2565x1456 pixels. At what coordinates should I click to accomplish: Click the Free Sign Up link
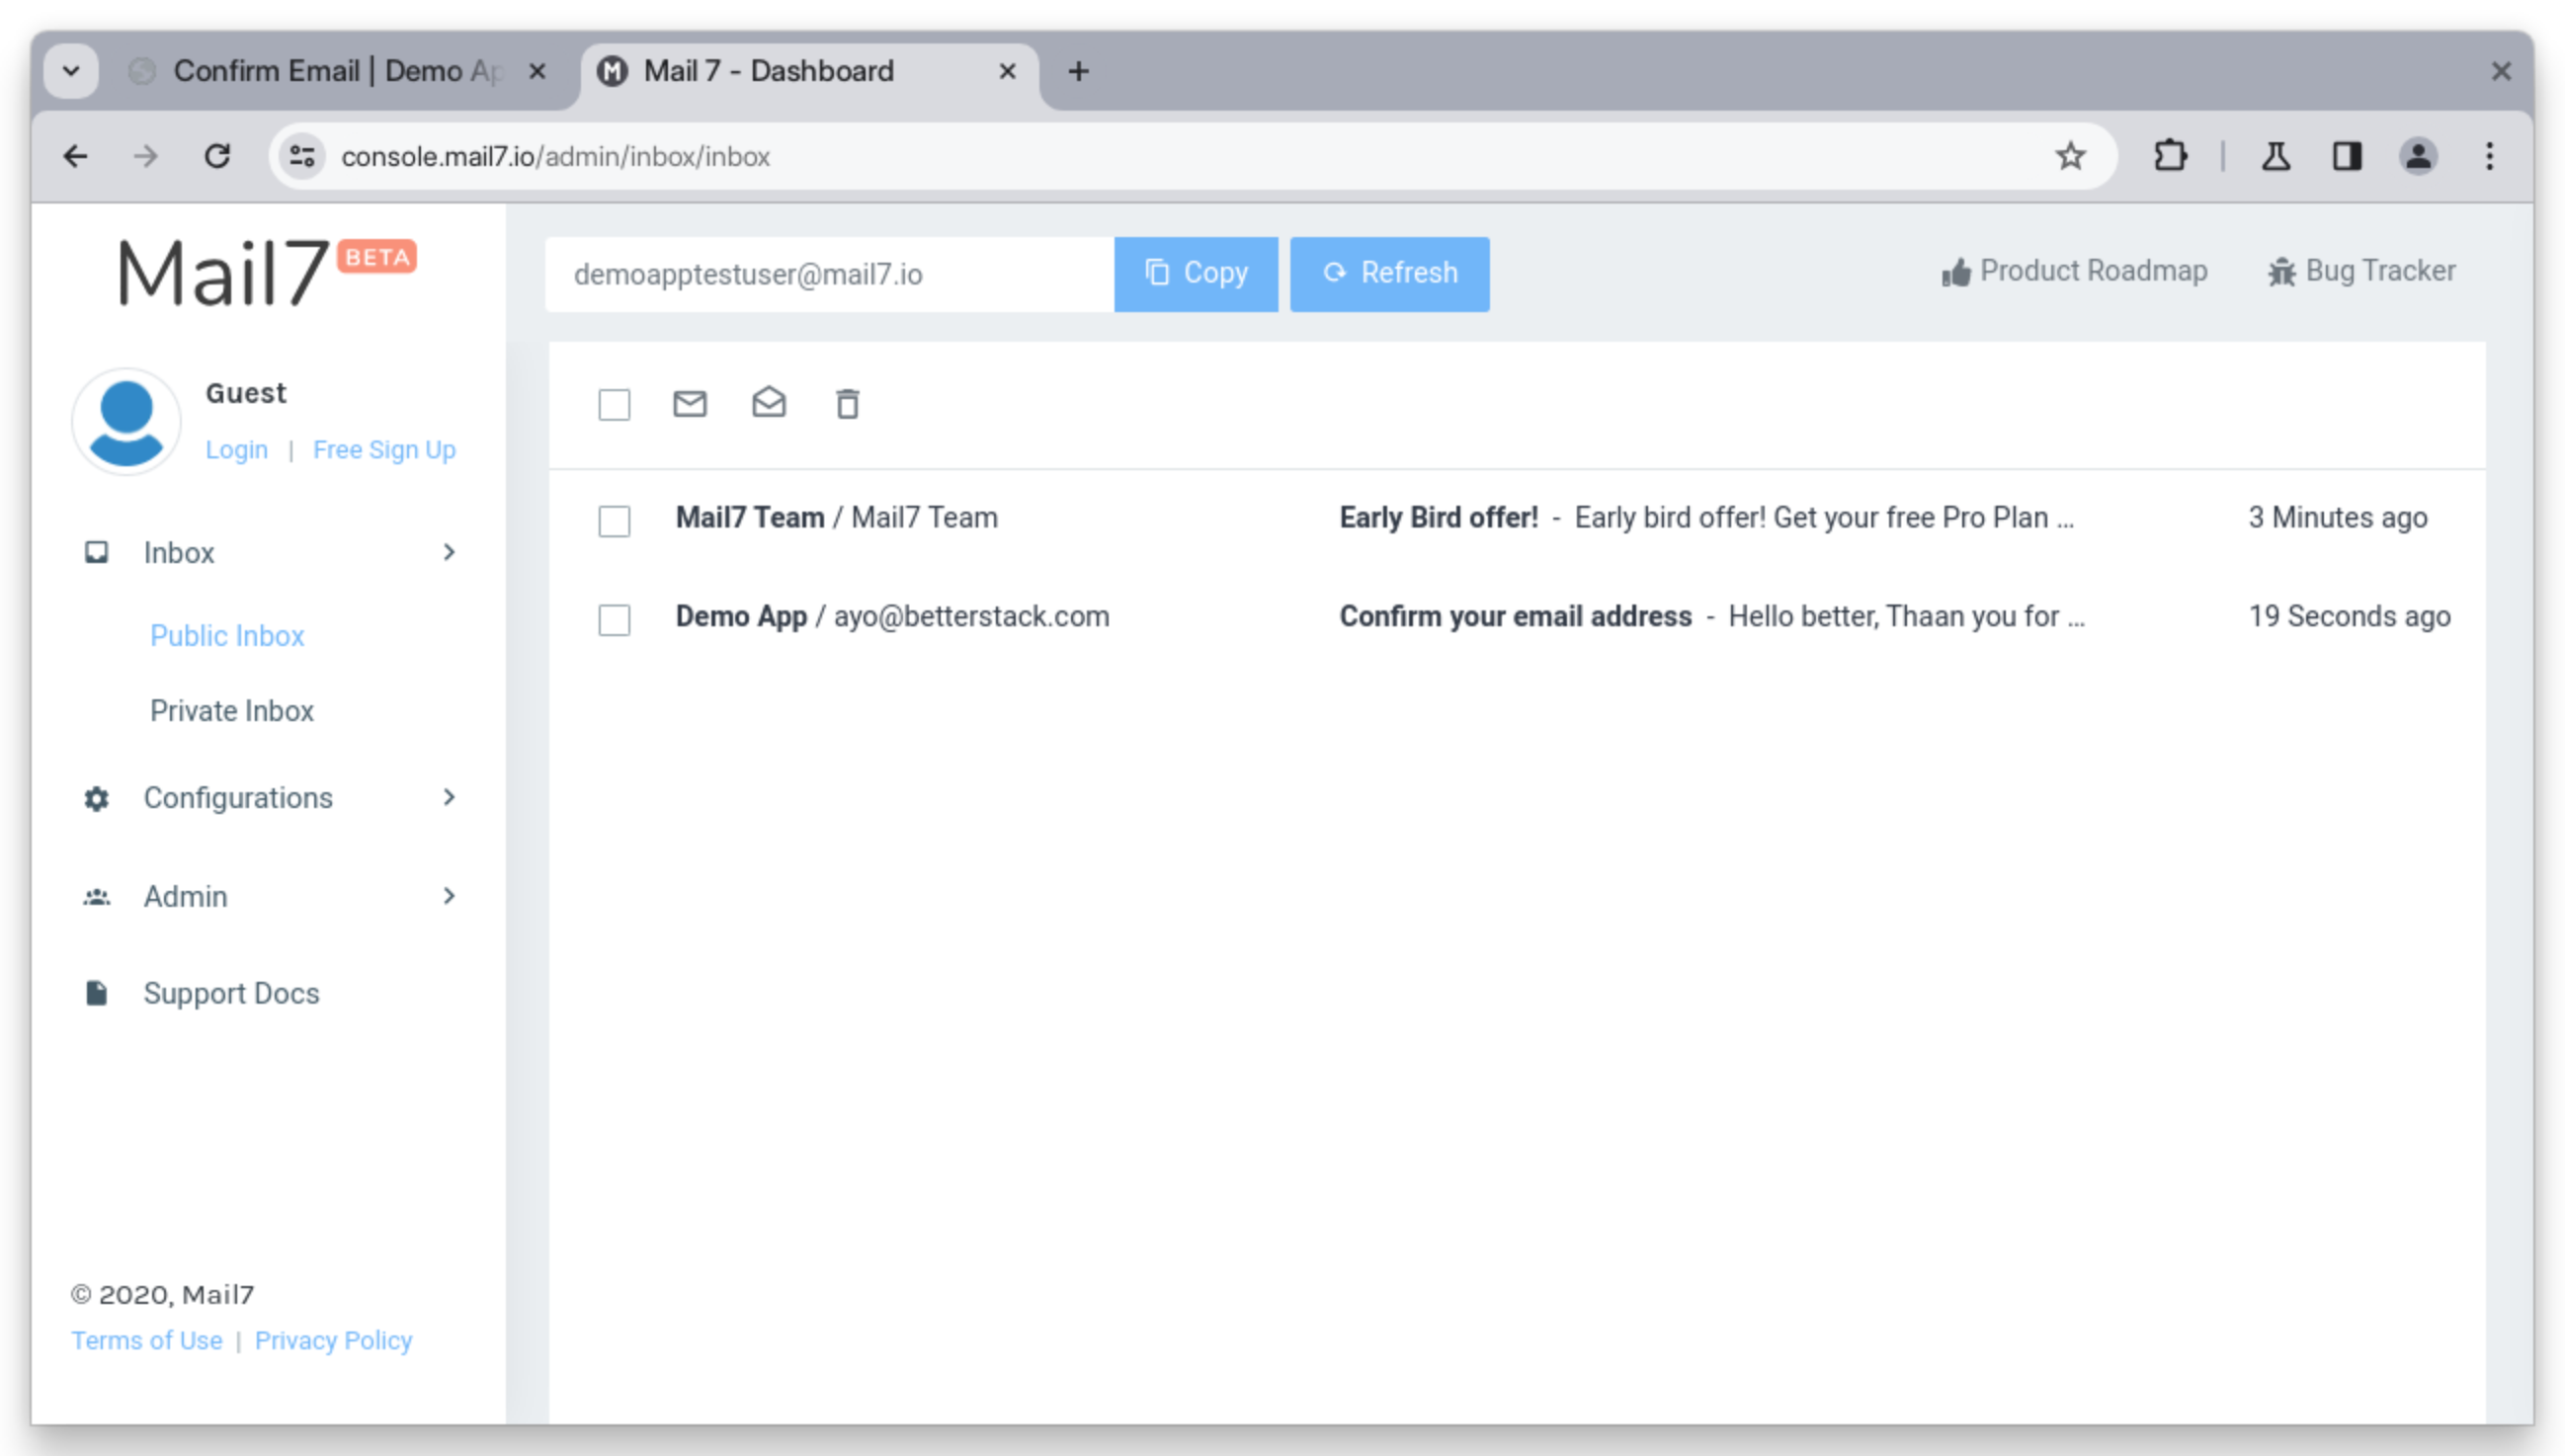[384, 450]
